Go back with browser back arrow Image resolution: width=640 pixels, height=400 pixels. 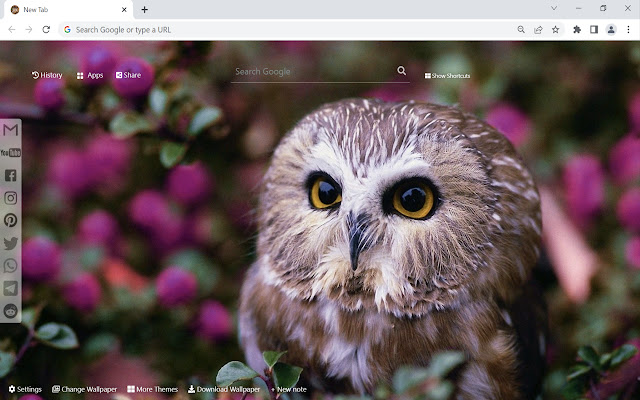pyautogui.click(x=12, y=29)
